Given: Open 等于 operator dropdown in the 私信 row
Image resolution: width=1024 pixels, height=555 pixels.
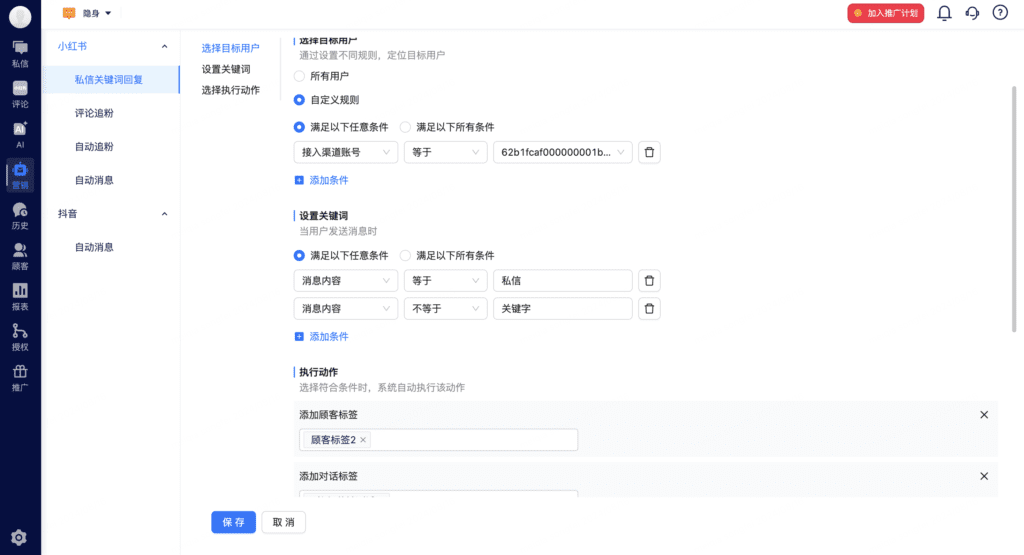Looking at the screenshot, I should 445,281.
